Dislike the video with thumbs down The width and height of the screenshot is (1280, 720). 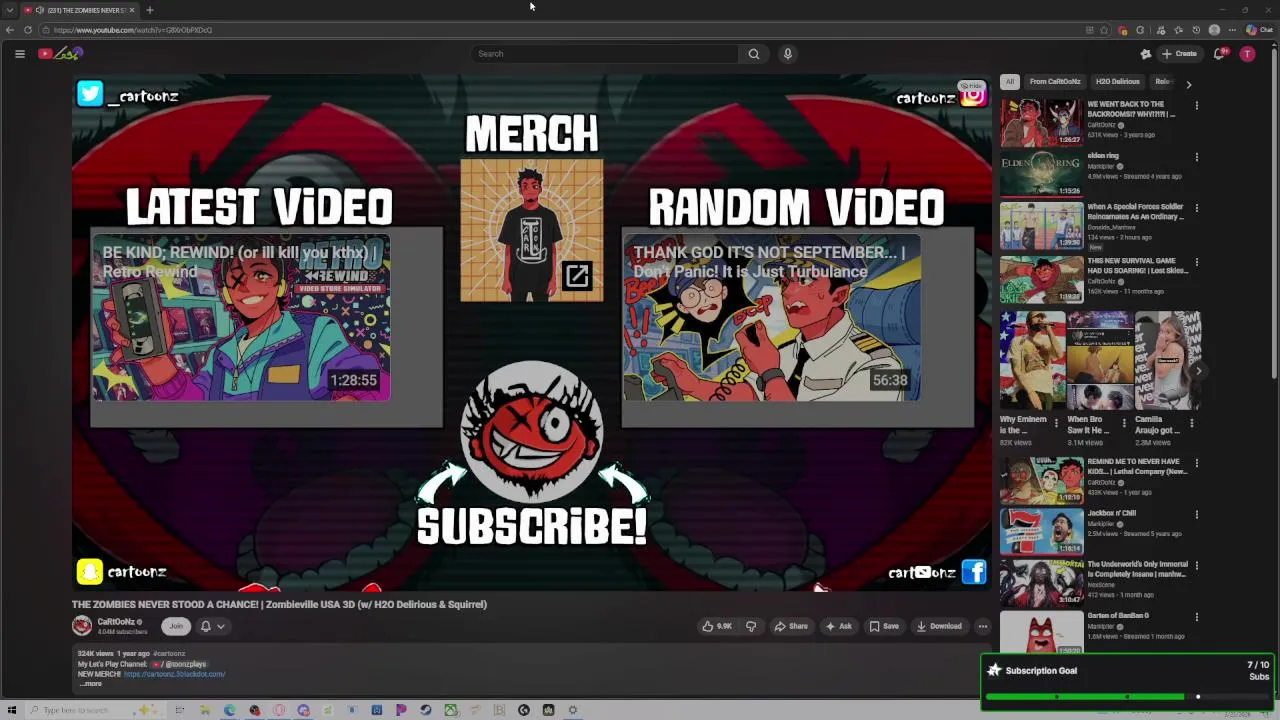click(x=751, y=626)
